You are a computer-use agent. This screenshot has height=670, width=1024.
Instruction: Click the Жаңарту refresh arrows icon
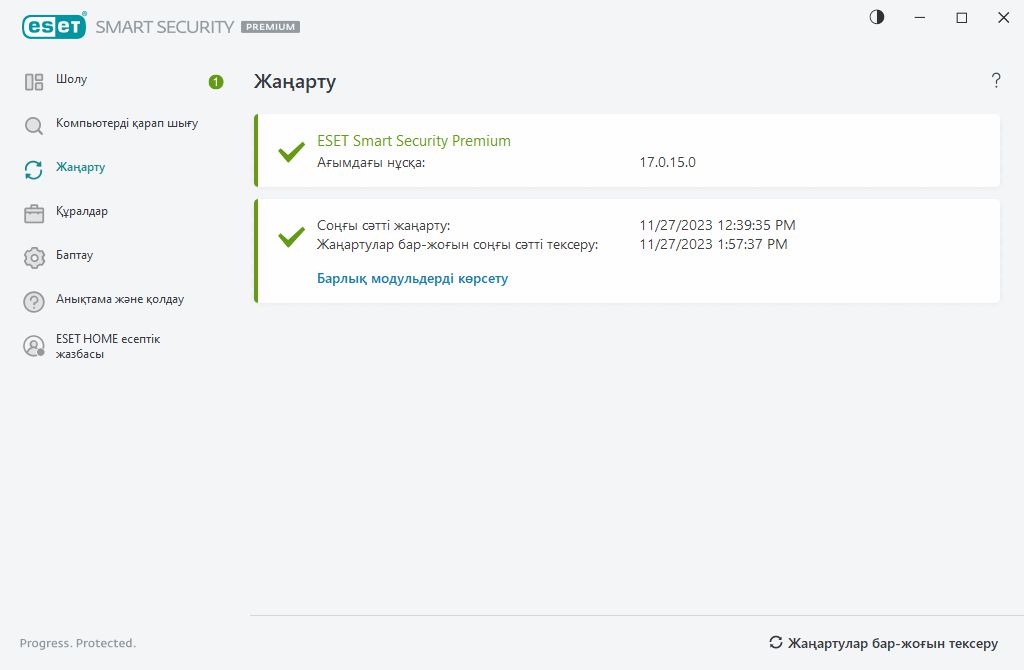click(x=34, y=169)
